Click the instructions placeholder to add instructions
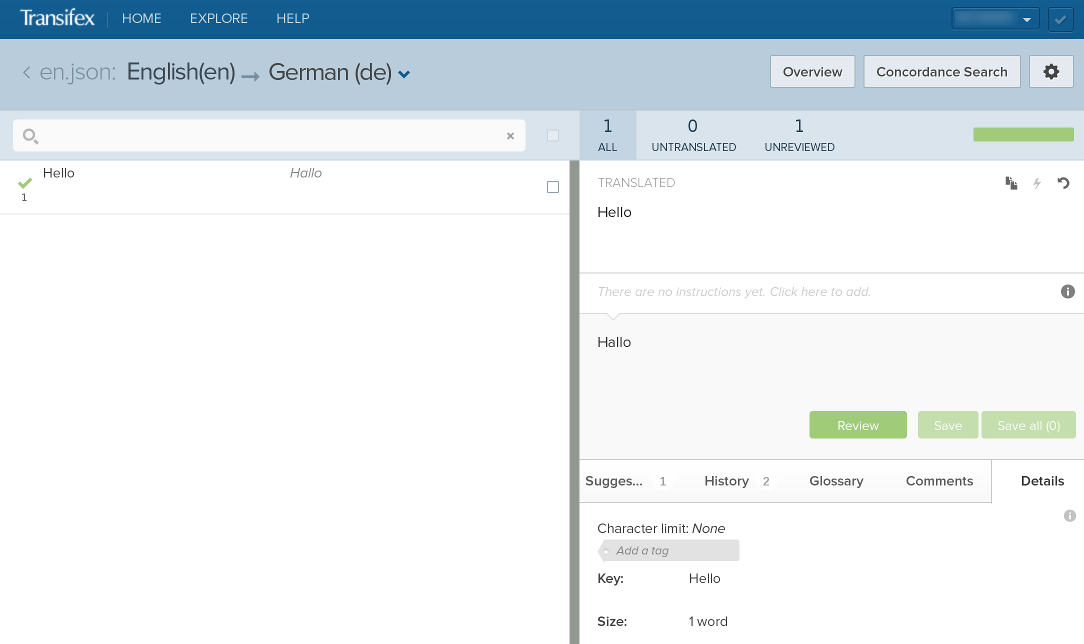 point(734,292)
